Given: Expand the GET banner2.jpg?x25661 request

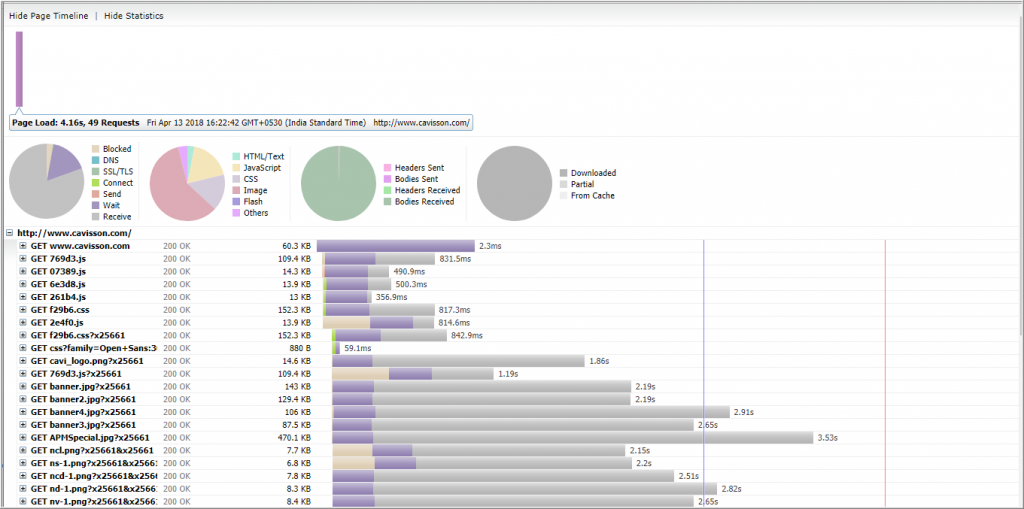Looking at the screenshot, I should click(23, 399).
